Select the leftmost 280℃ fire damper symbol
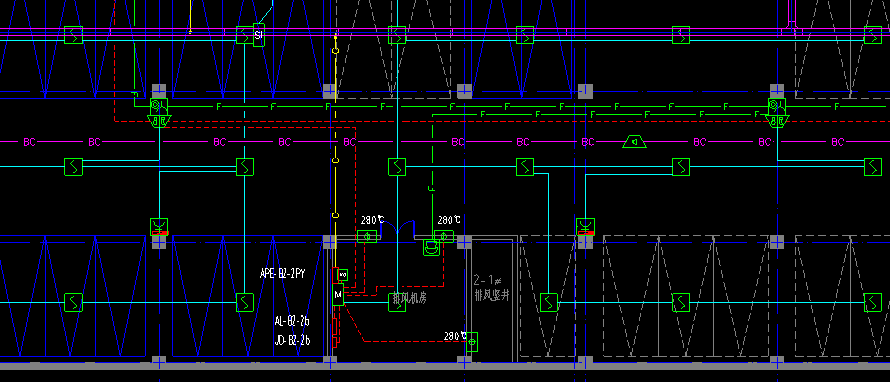This screenshot has height=382, width=890. (x=367, y=236)
